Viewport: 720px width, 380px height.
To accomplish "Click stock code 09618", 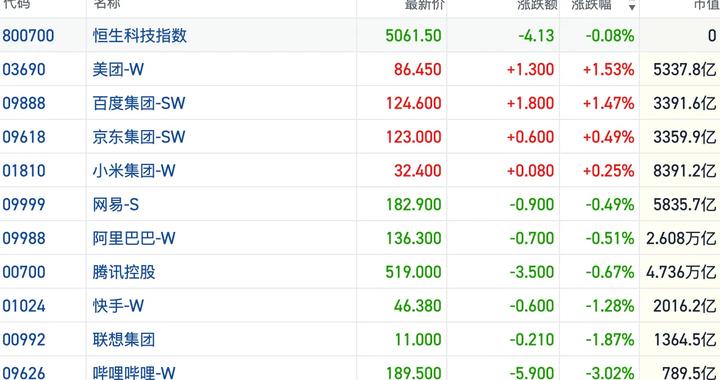I will [24, 137].
